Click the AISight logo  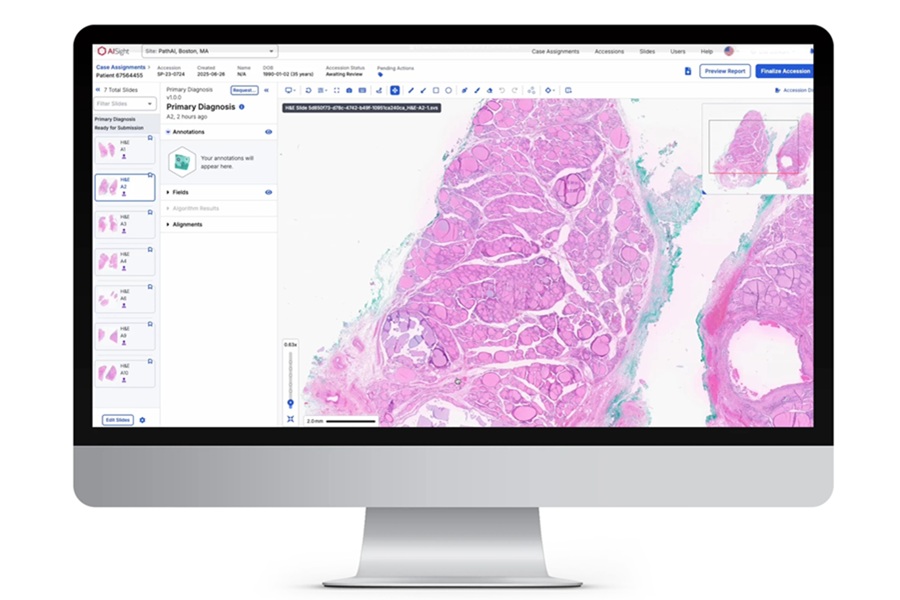click(113, 51)
